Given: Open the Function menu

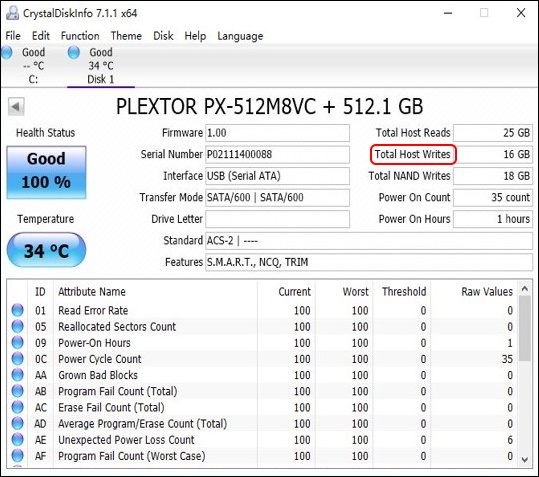Looking at the screenshot, I should click(x=80, y=36).
